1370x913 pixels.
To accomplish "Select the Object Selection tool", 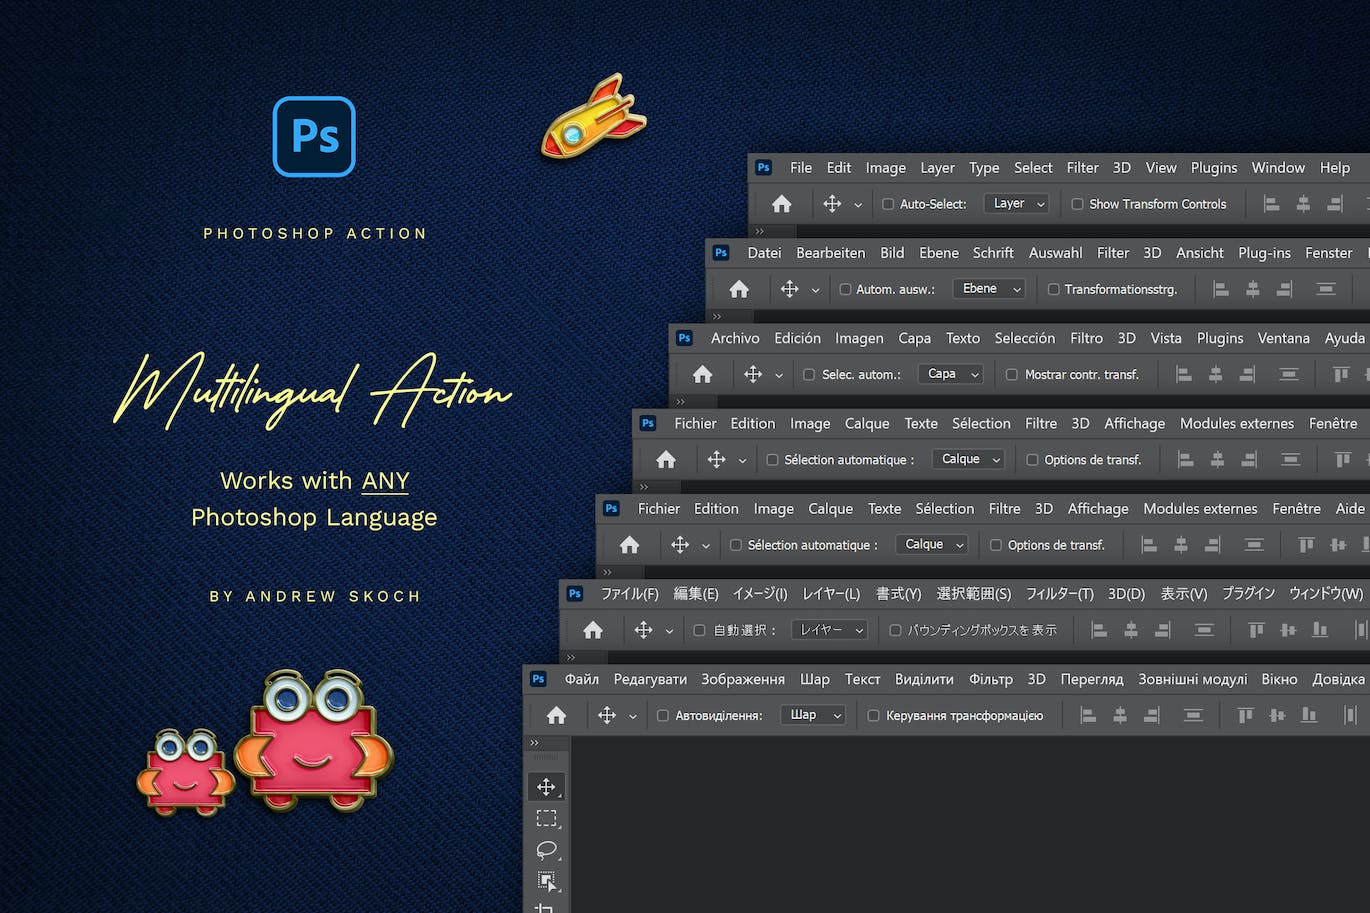I will click(x=546, y=881).
